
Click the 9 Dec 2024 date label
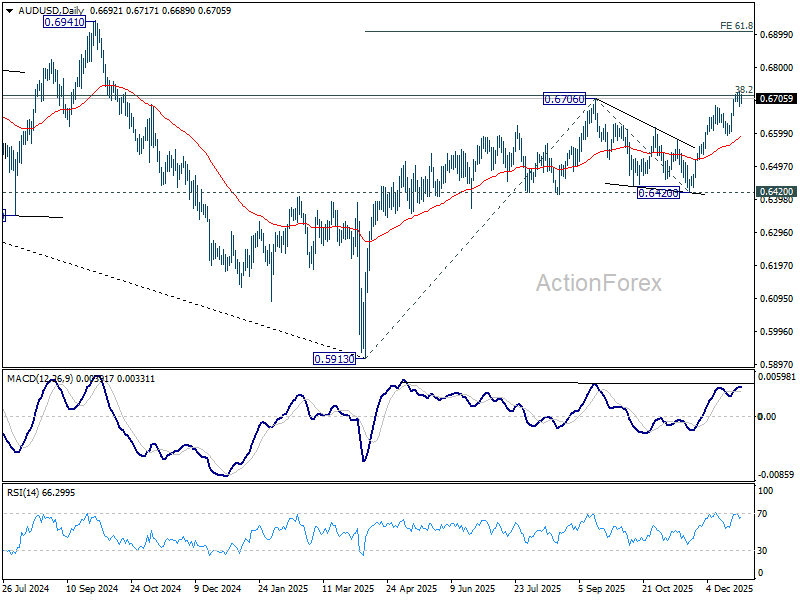click(218, 589)
